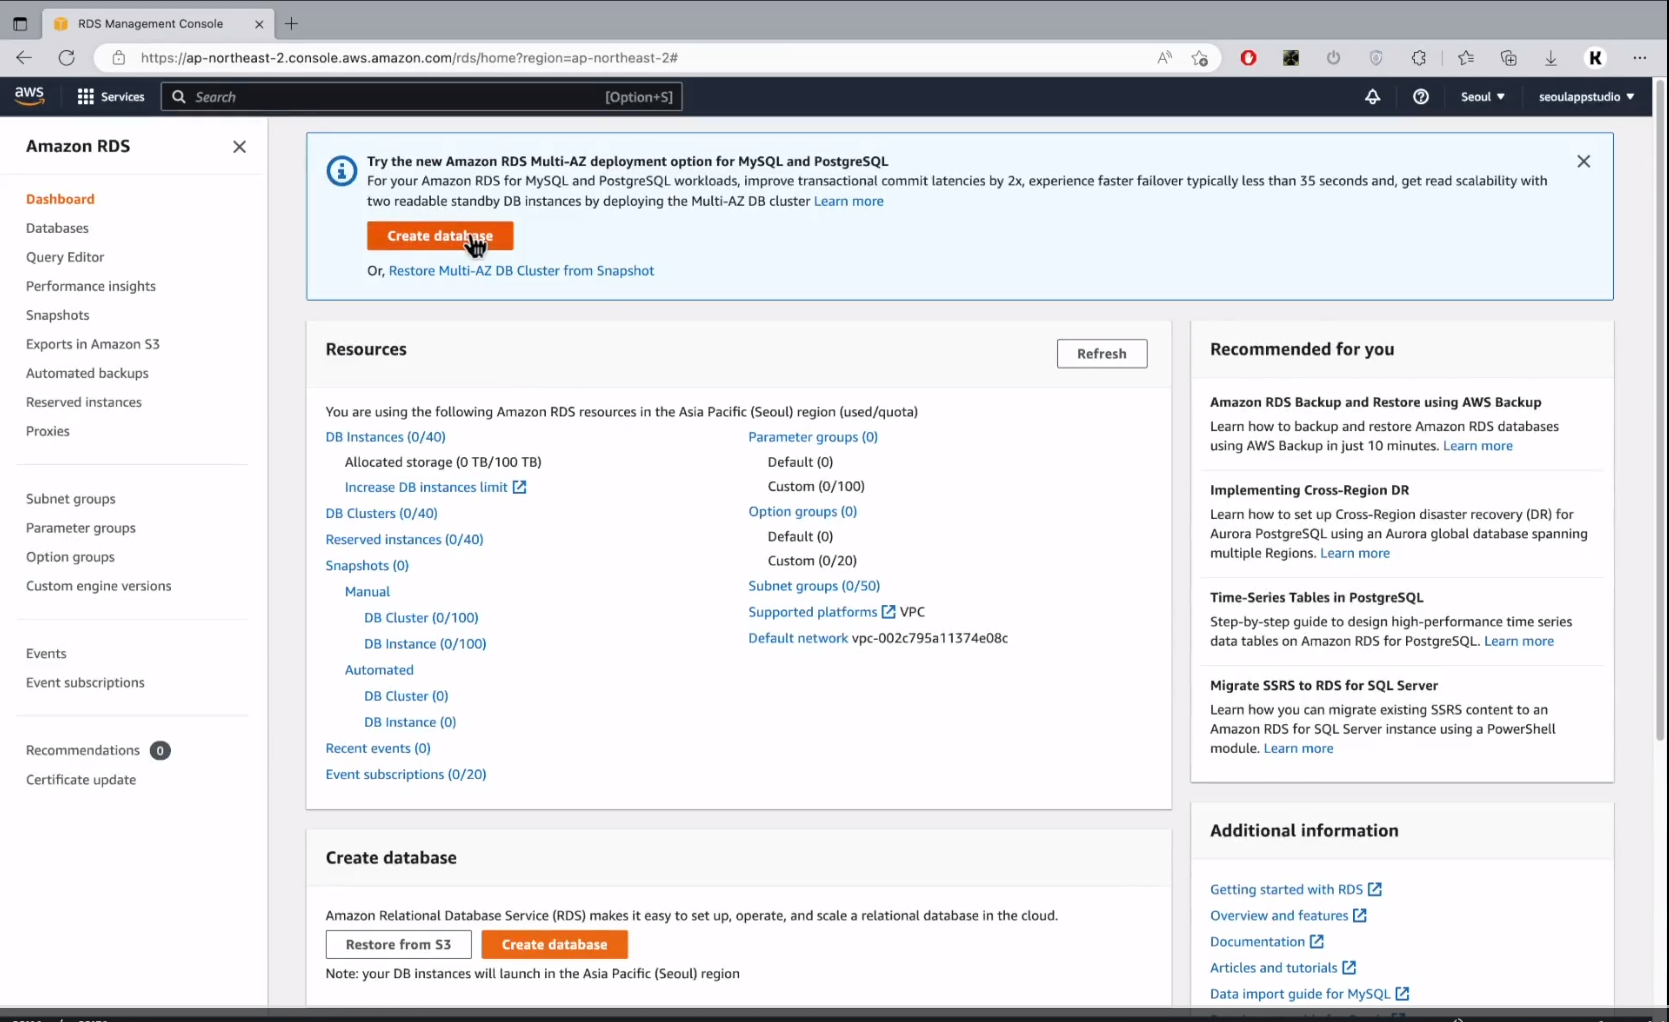Image resolution: width=1669 pixels, height=1022 pixels.
Task: Open Recommendations in the sidebar
Action: coord(83,750)
